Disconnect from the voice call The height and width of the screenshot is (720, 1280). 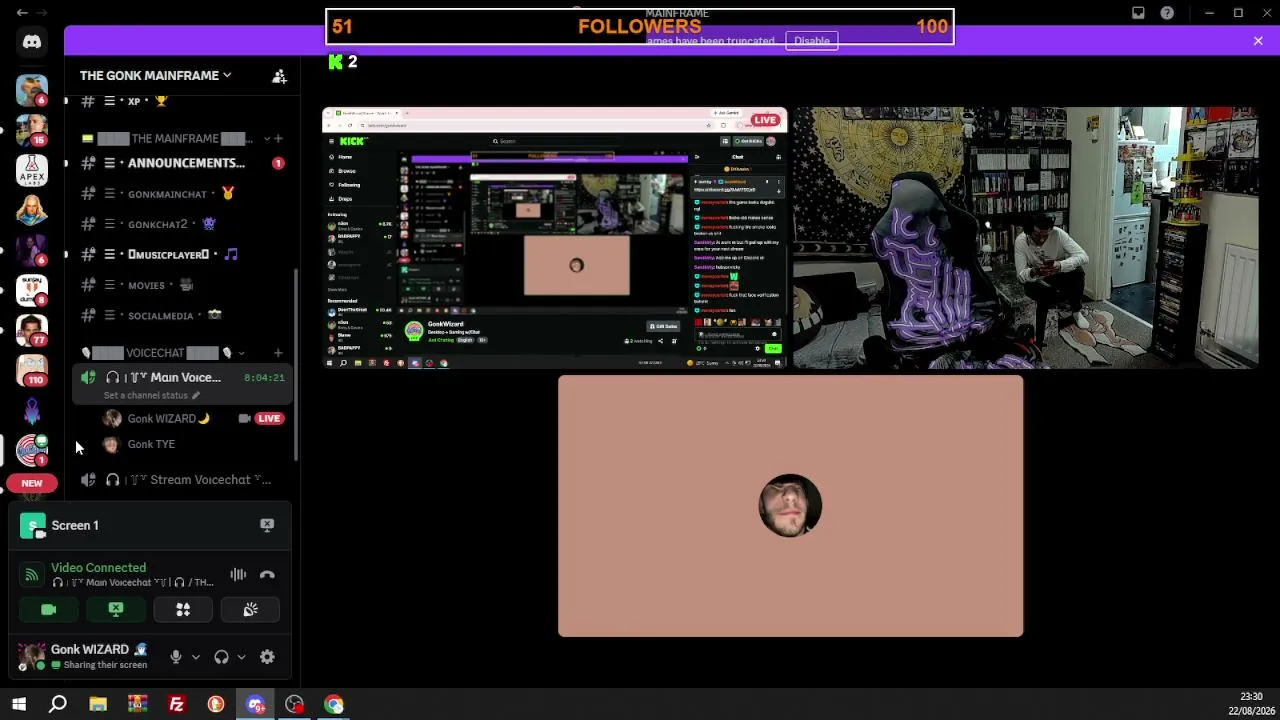pos(267,575)
